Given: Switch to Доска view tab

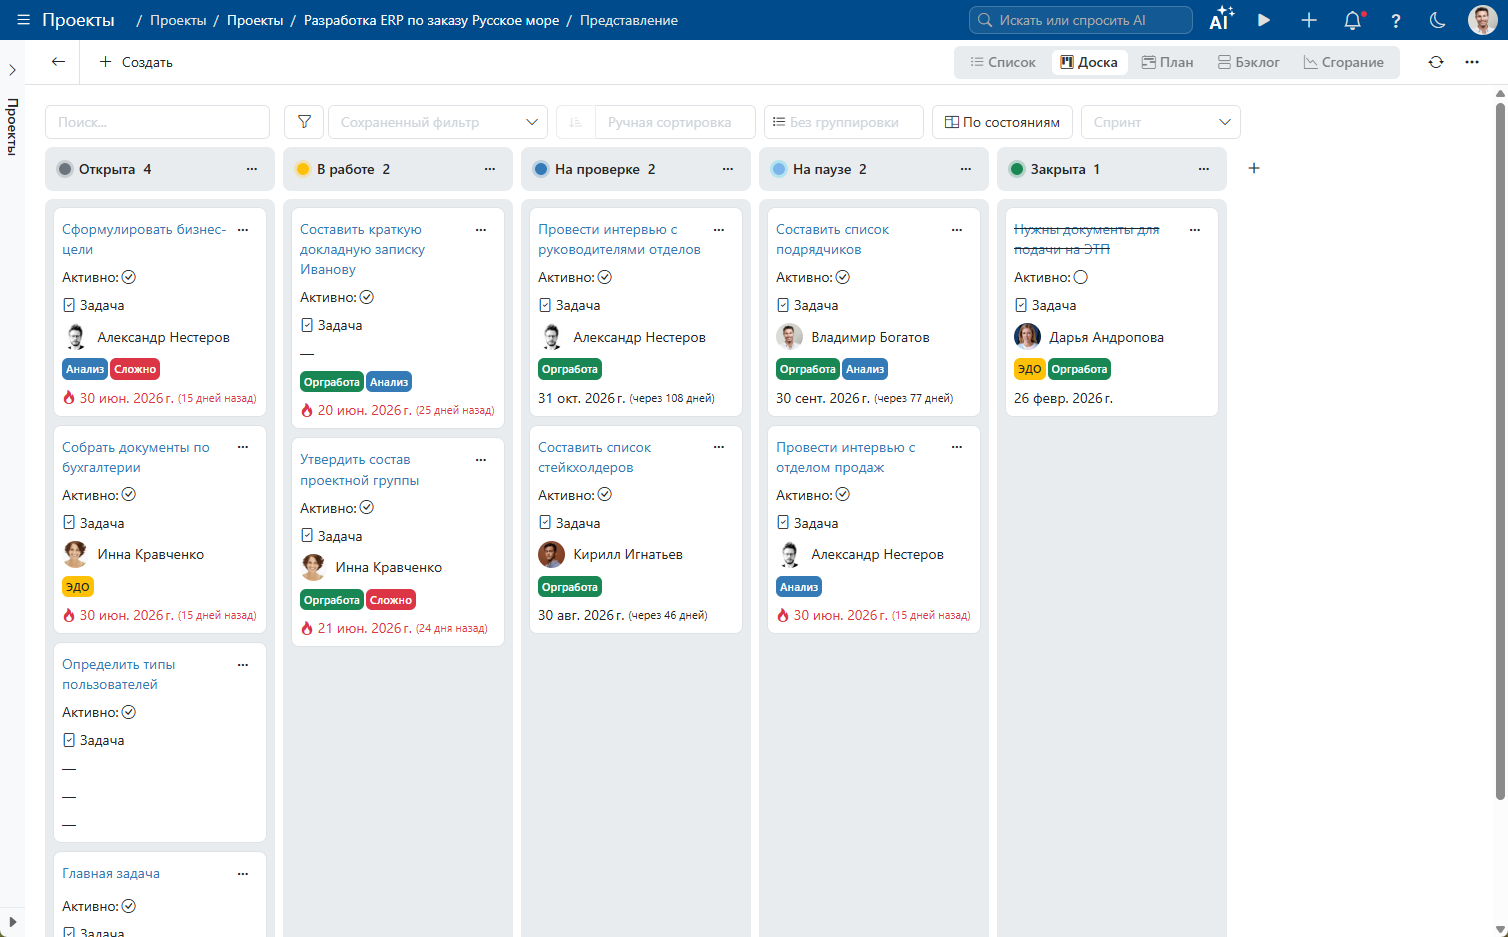Looking at the screenshot, I should coord(1089,62).
